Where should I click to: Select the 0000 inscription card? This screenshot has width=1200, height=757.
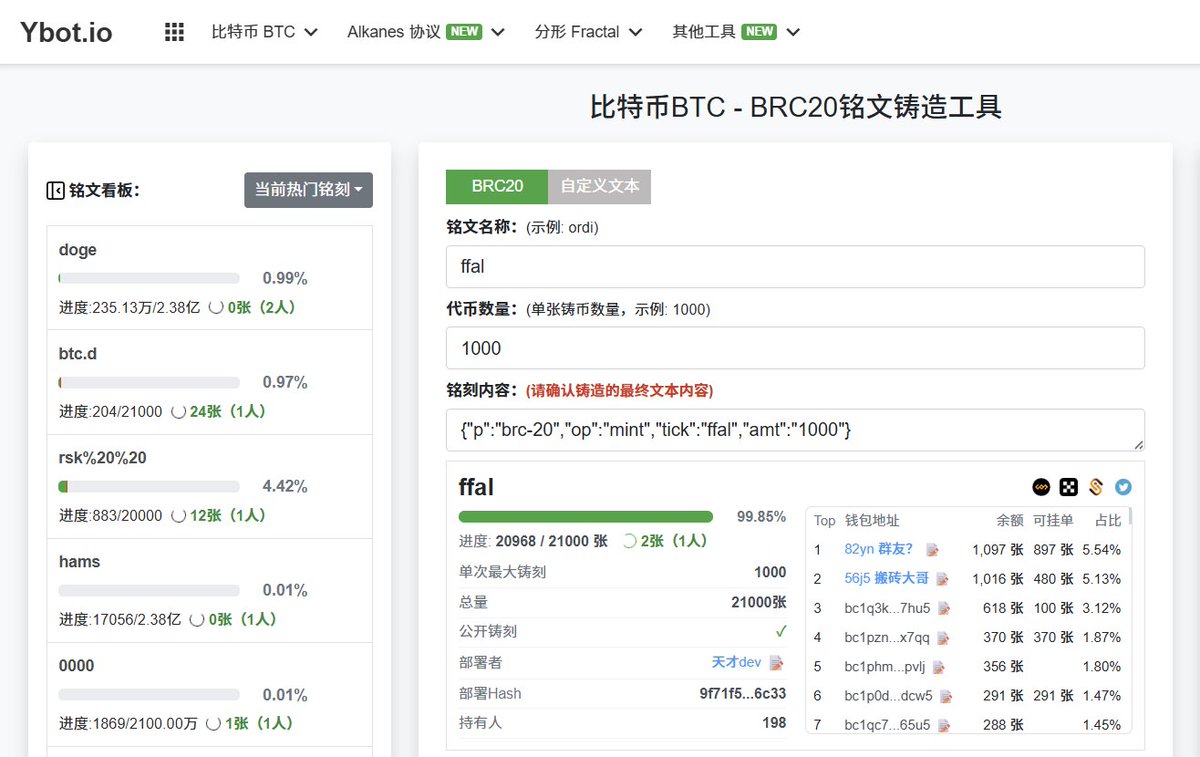pyautogui.click(x=210, y=694)
